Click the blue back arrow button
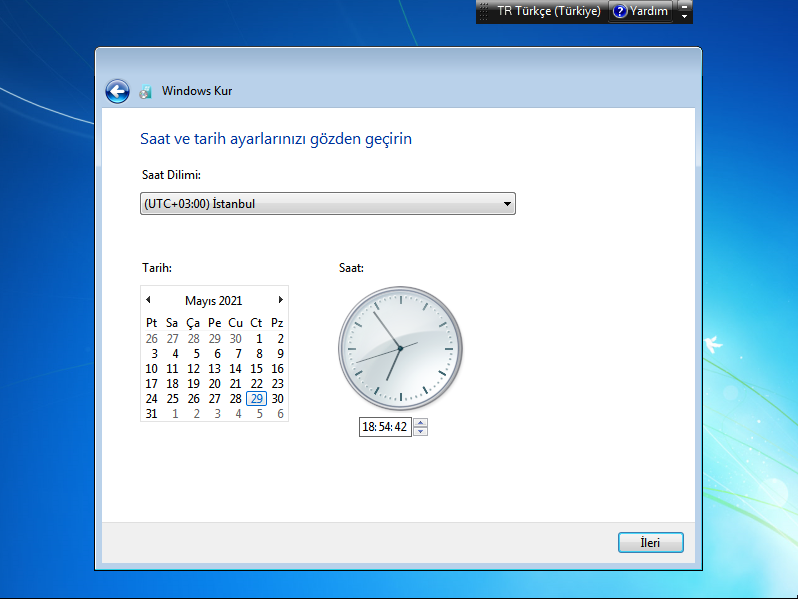The height and width of the screenshot is (599, 798). click(117, 91)
